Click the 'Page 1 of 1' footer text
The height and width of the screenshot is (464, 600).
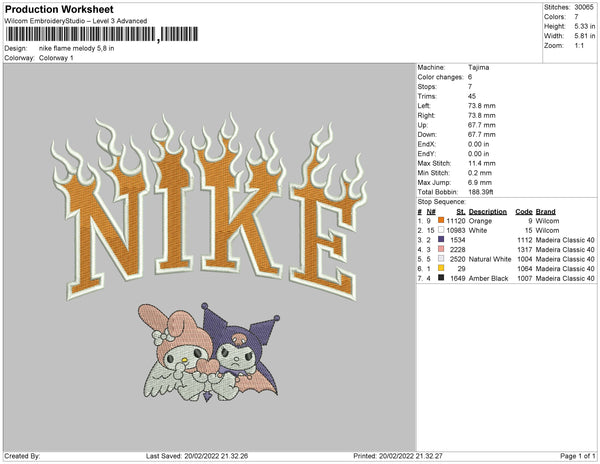pos(578,456)
